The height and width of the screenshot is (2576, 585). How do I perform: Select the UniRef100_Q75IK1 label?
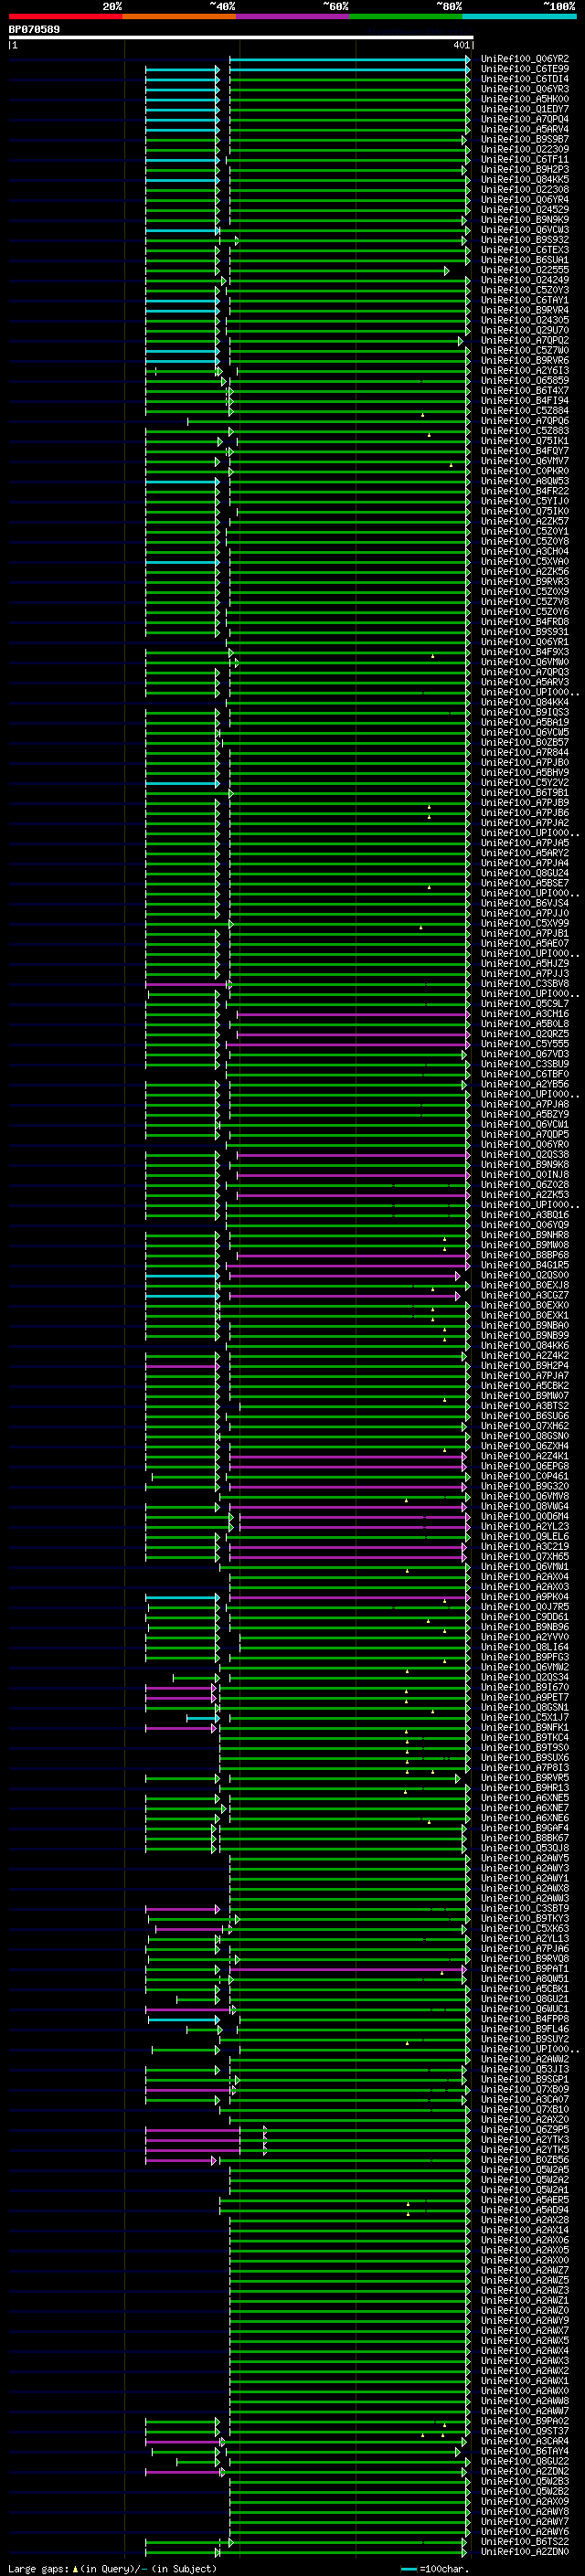(x=525, y=441)
